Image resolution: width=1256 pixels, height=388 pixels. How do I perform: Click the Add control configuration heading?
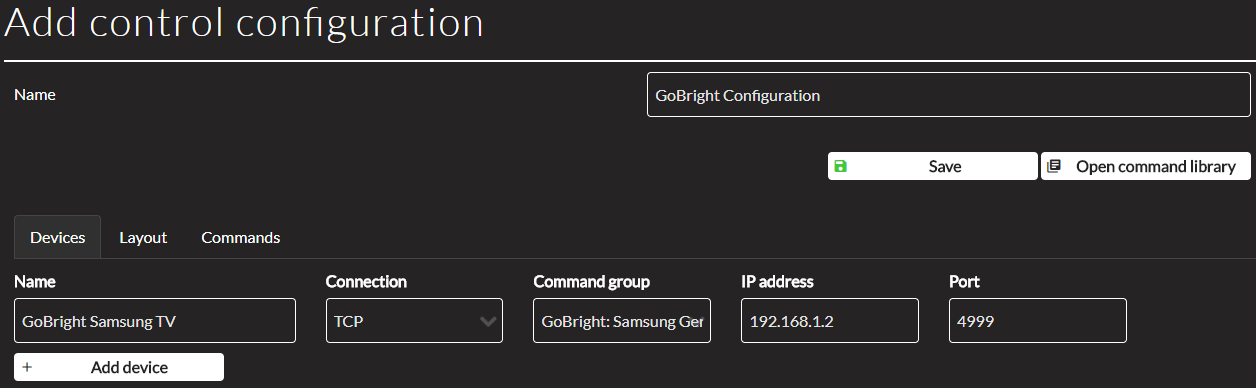pos(244,23)
